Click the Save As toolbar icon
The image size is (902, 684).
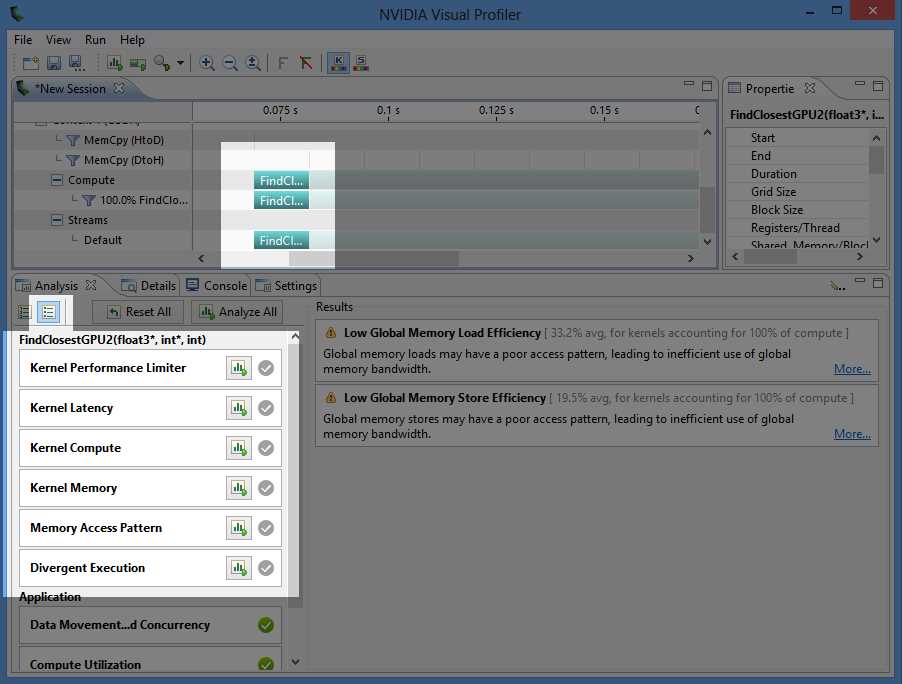76,63
